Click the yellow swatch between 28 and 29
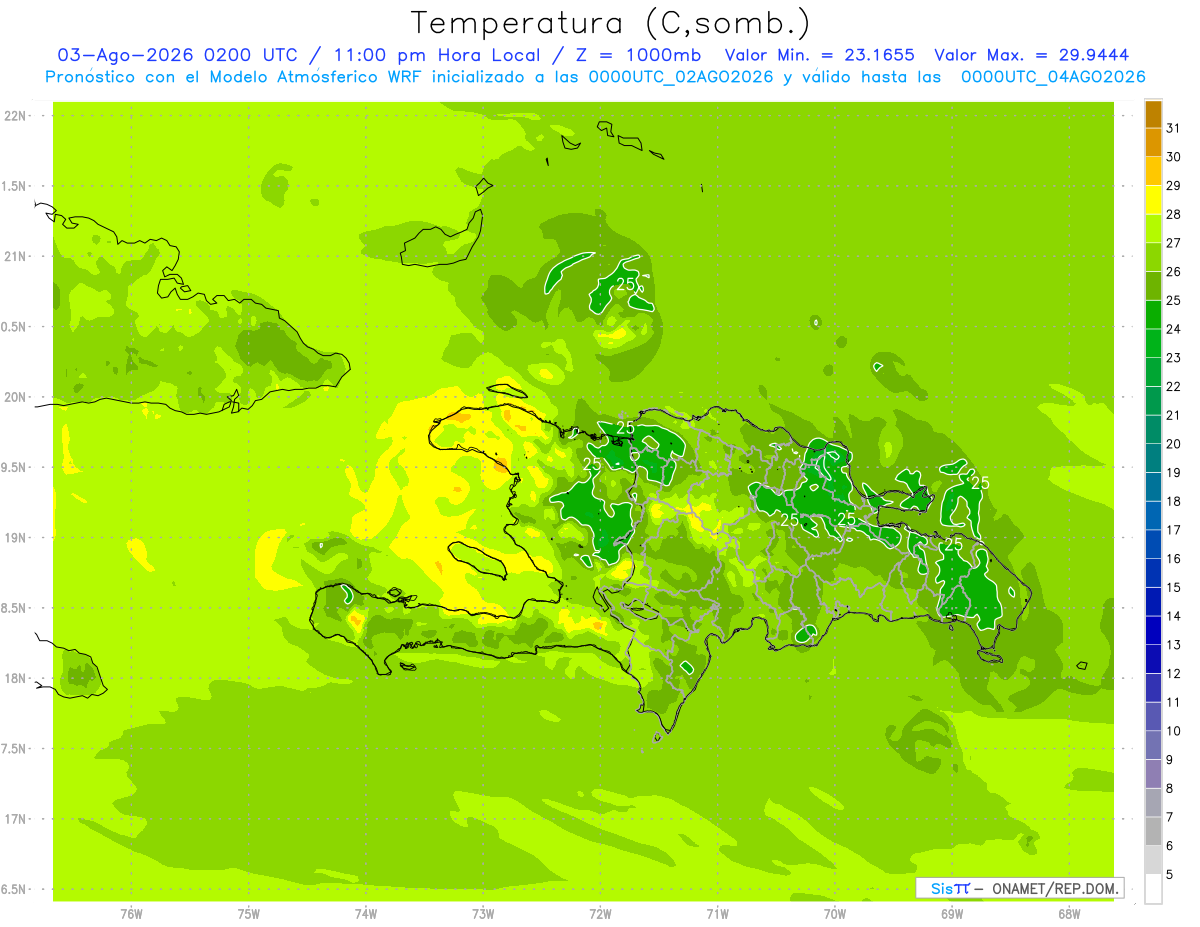 pos(1153,200)
